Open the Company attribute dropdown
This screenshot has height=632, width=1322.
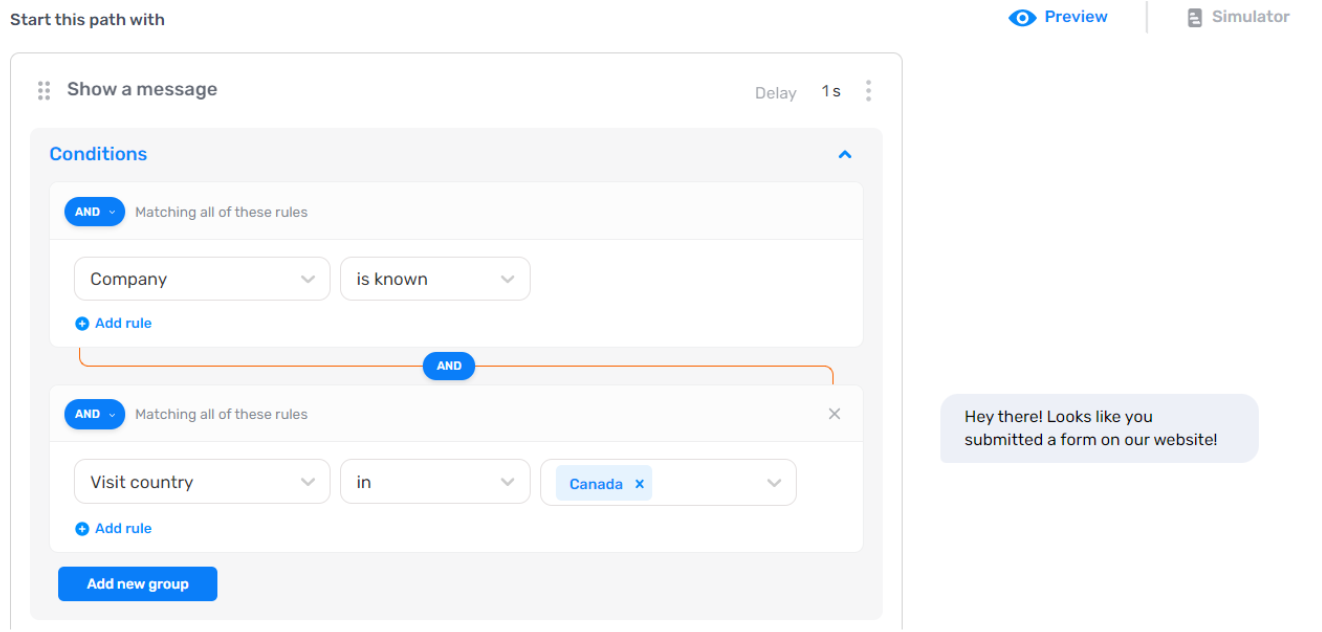click(201, 278)
